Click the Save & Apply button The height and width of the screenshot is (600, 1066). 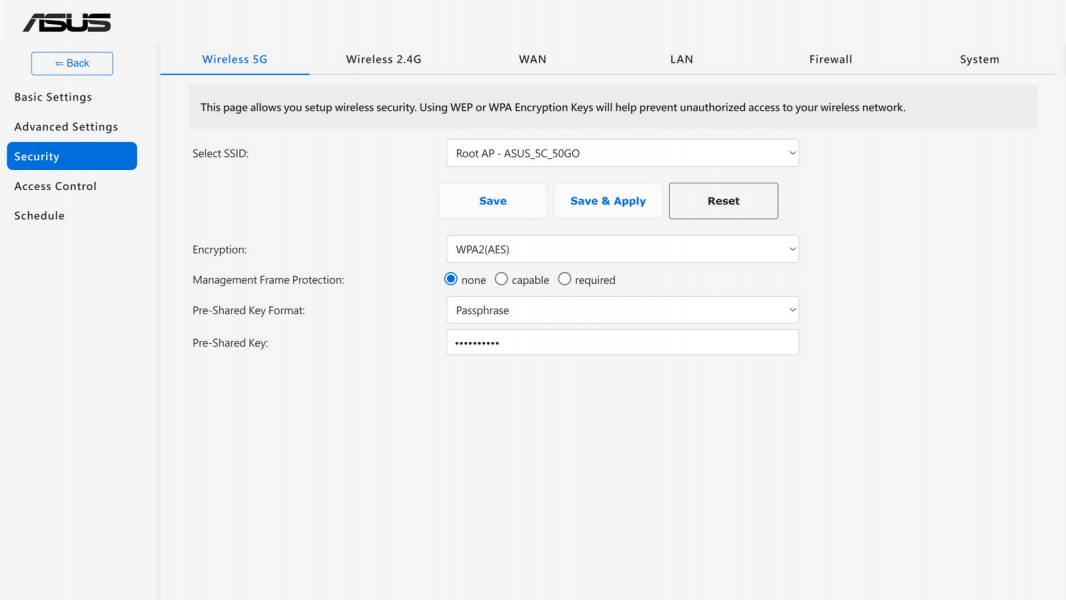coord(608,201)
